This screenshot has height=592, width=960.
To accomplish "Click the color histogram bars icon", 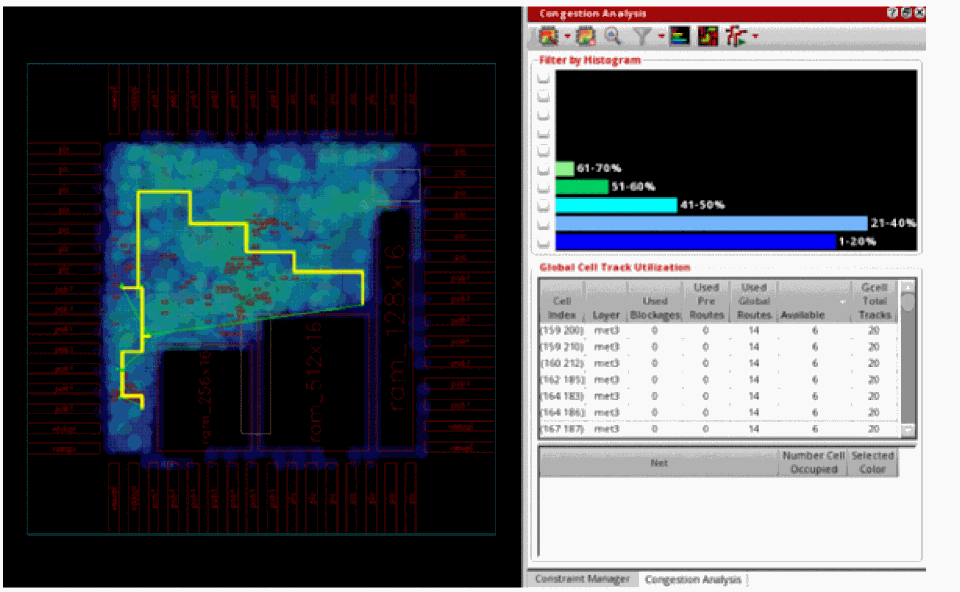I will tap(680, 37).
